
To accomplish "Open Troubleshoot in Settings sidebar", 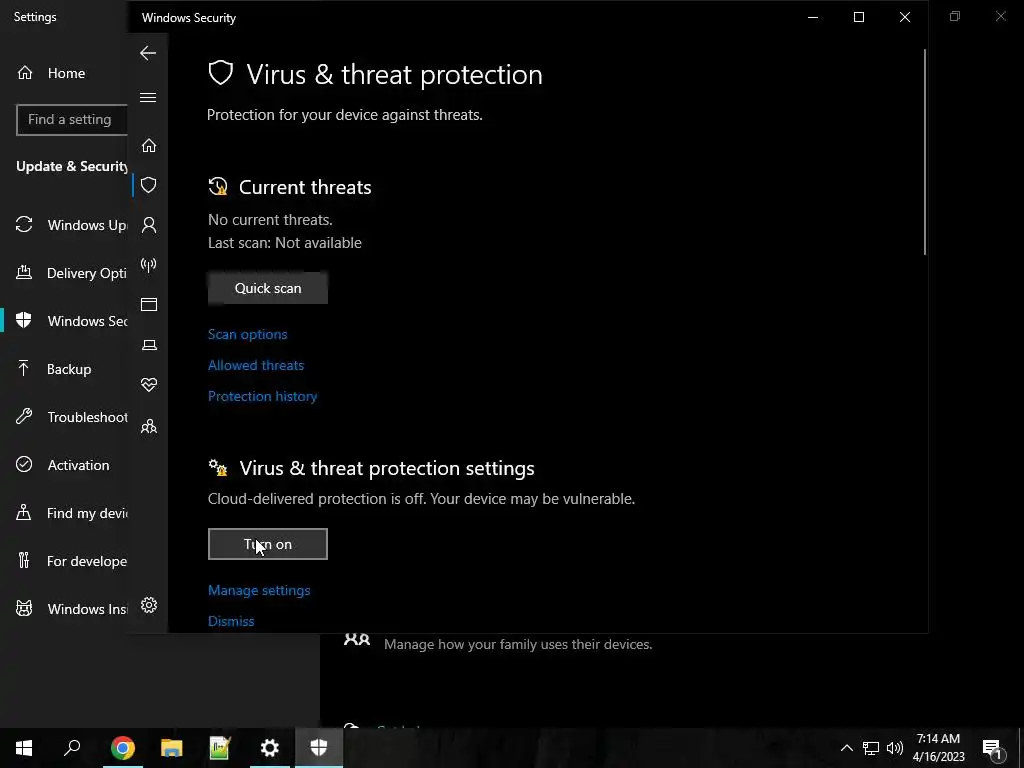I will point(72,417).
